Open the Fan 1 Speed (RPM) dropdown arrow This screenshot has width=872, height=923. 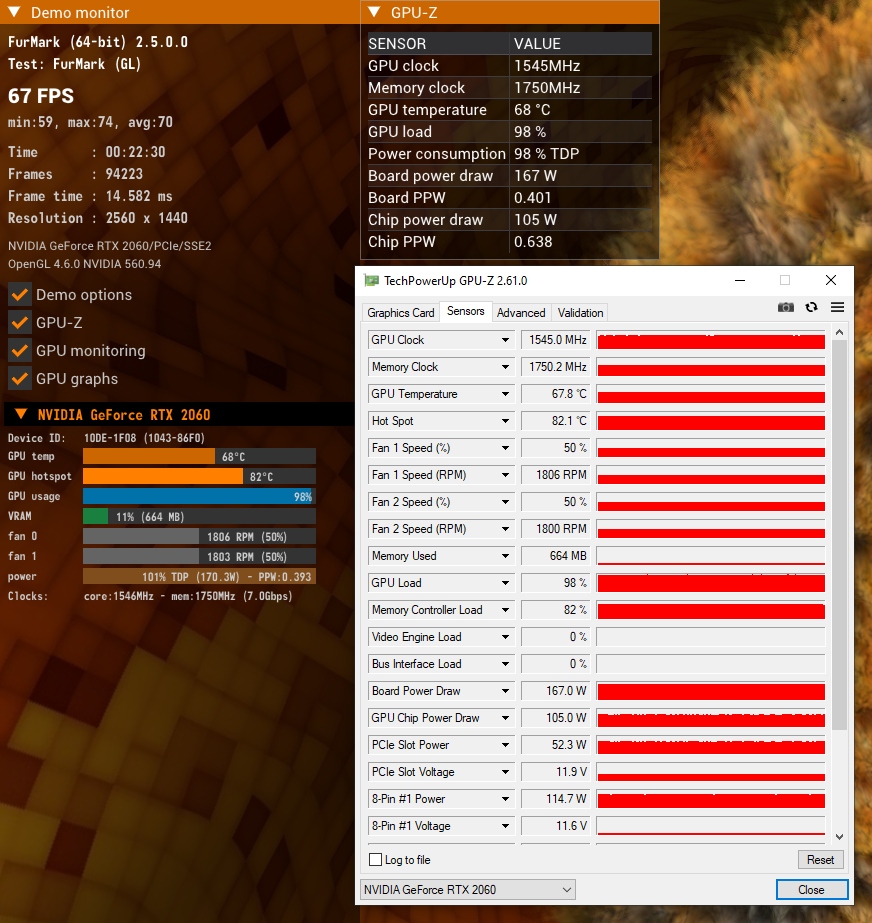pyautogui.click(x=505, y=475)
